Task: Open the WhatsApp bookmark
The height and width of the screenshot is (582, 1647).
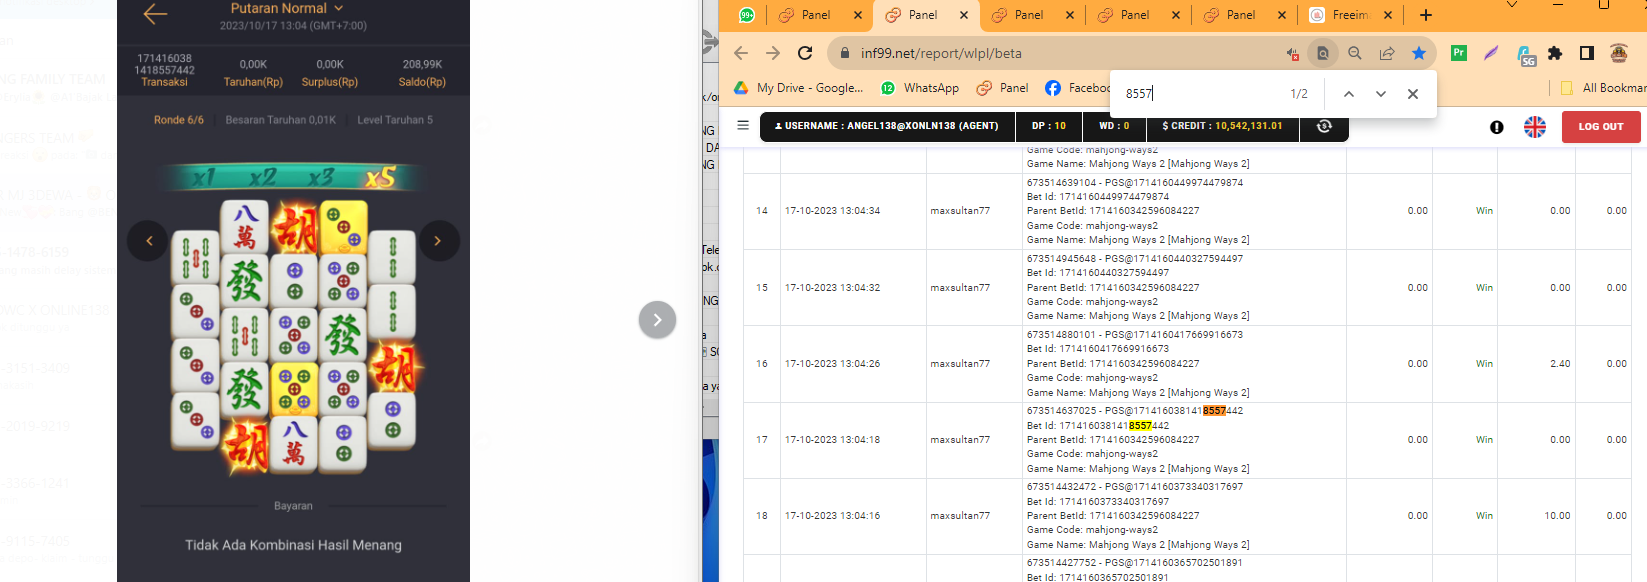Action: tap(920, 88)
